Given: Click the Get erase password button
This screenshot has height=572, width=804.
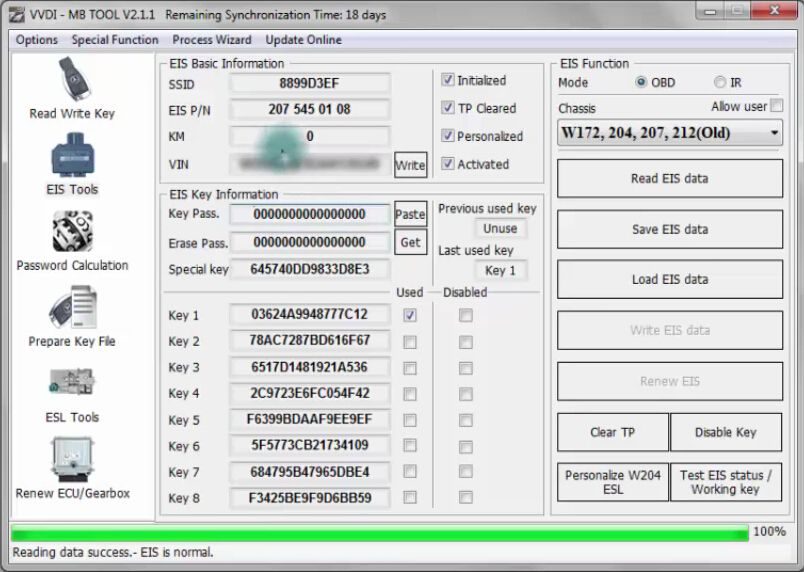Looking at the screenshot, I should 410,242.
